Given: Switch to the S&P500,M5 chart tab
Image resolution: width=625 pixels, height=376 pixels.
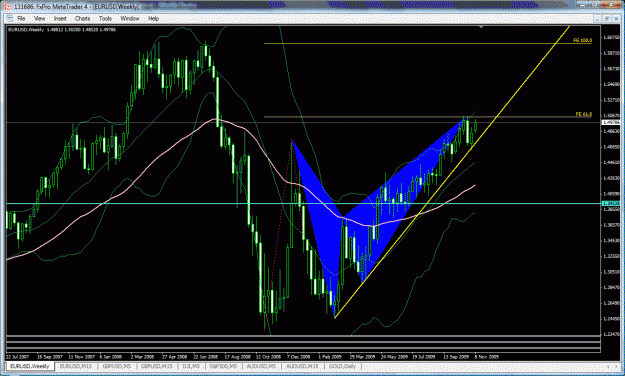Looking at the screenshot, I should click(223, 366).
